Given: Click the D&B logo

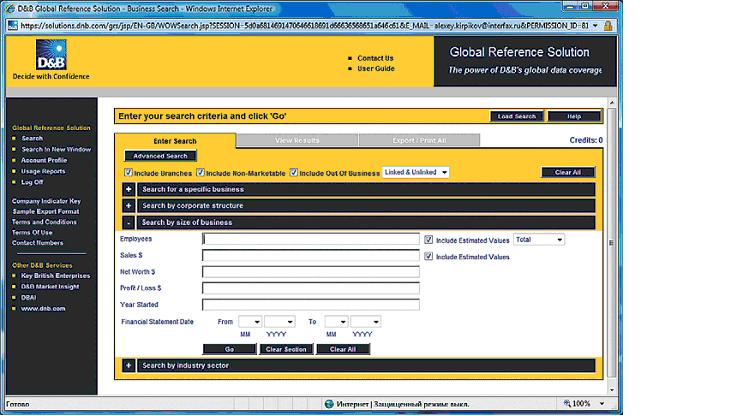Looking at the screenshot, I should [51, 55].
